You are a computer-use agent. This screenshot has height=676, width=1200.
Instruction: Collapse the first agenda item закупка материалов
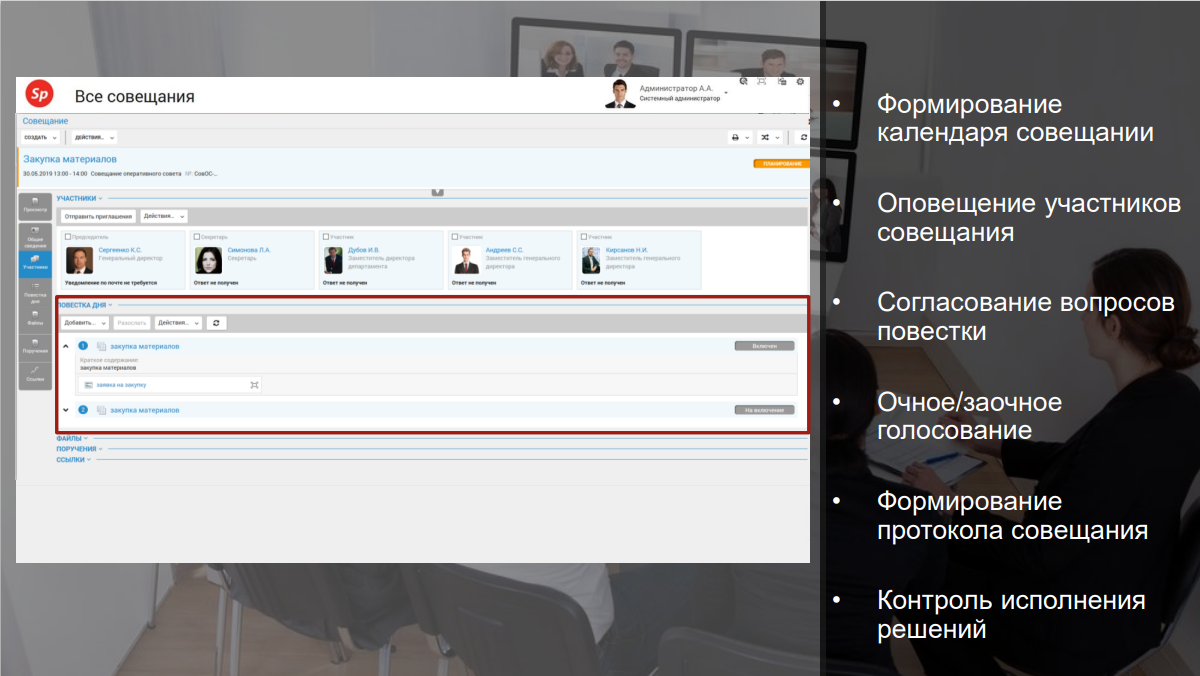tap(66, 346)
